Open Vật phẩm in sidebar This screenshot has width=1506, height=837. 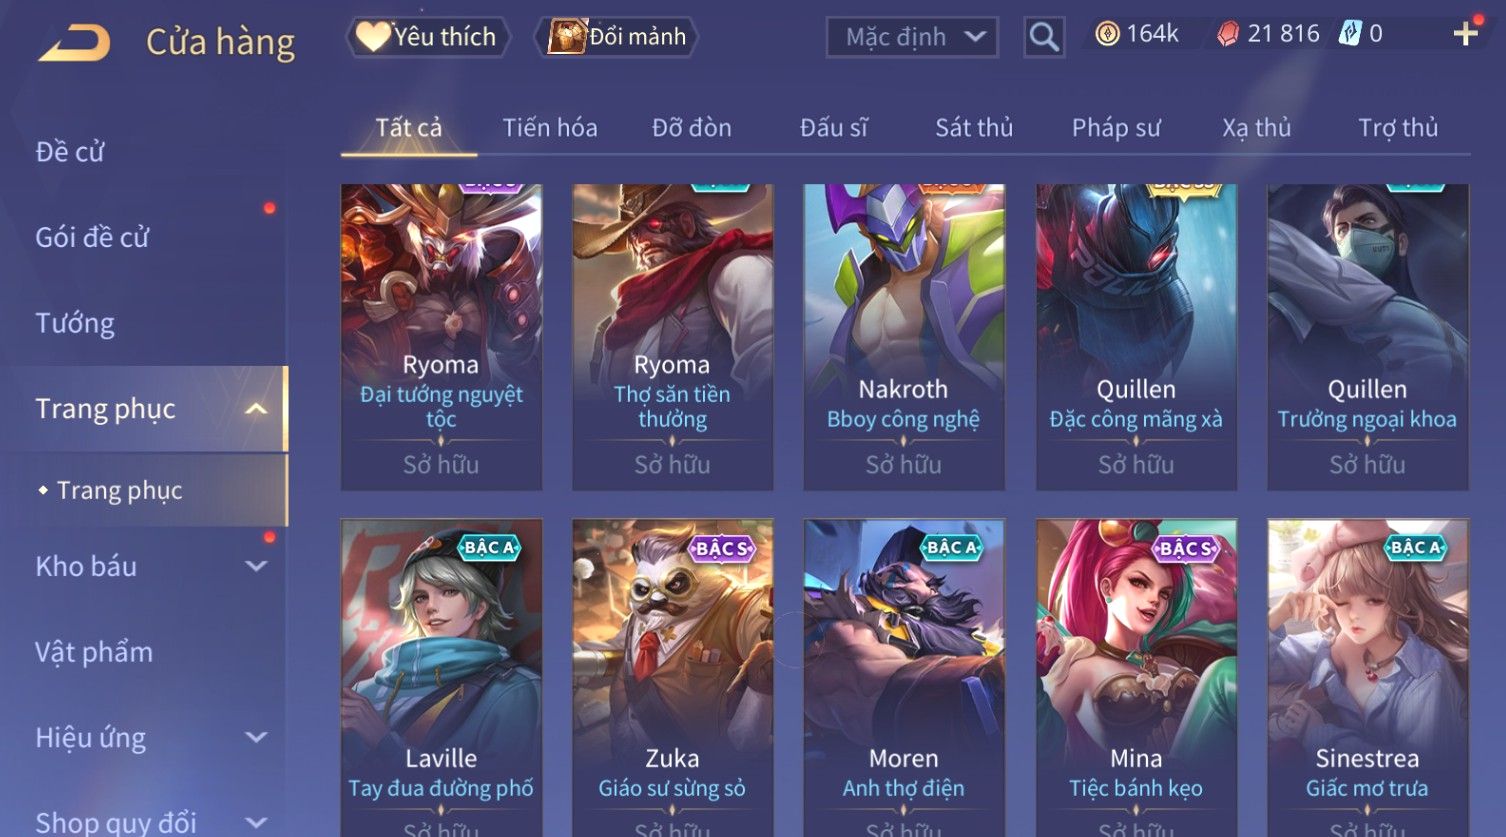pyautogui.click(x=94, y=652)
